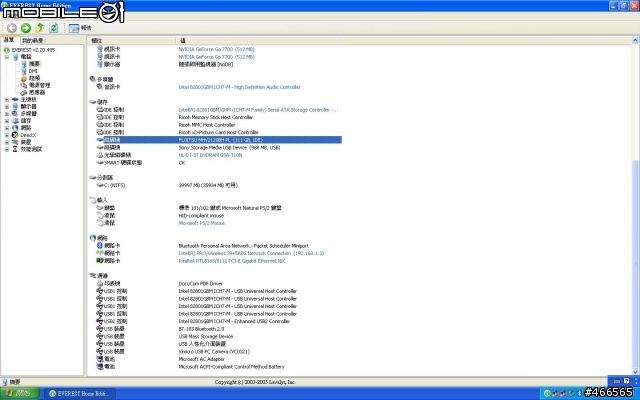Open the Realtek RTL8168/8111 Gigabit Ethernet link
640x400 pixels.
232,261
